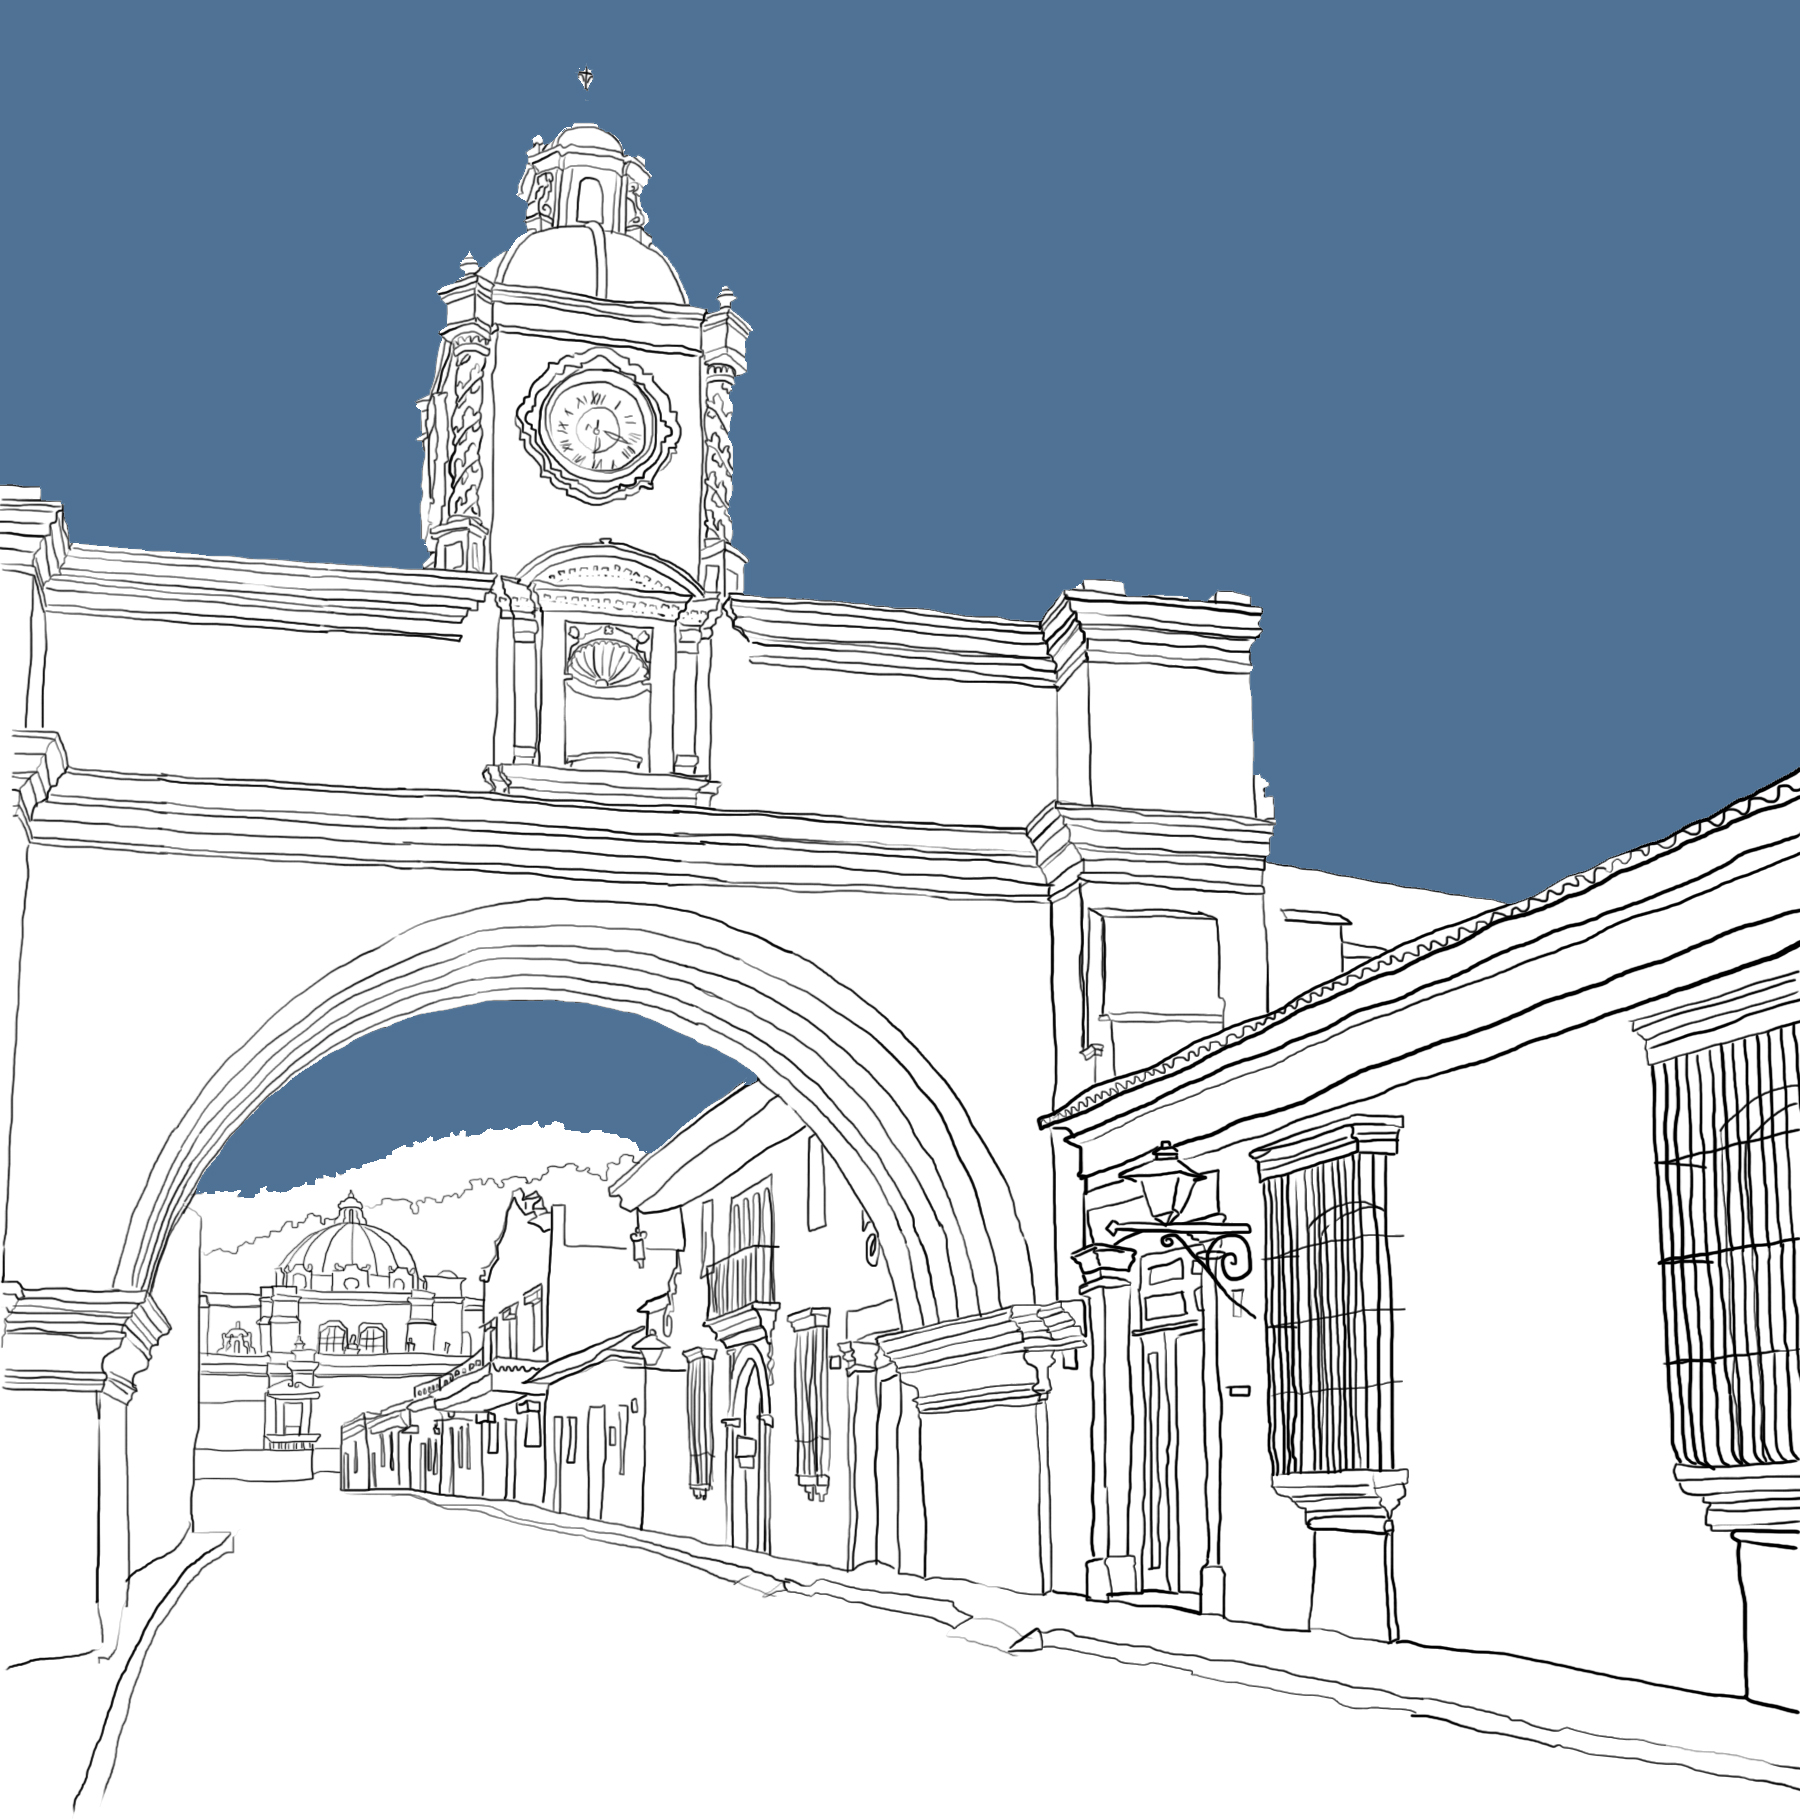Click the large dome above the clock

pos(592,262)
